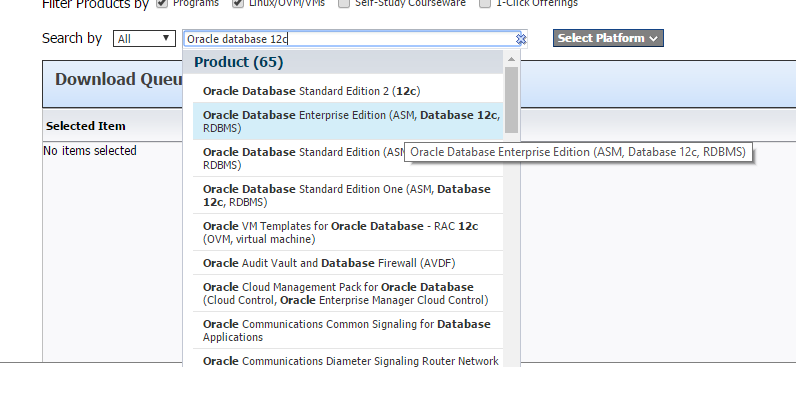Select Oracle Database Standard Edition One

[343, 195]
